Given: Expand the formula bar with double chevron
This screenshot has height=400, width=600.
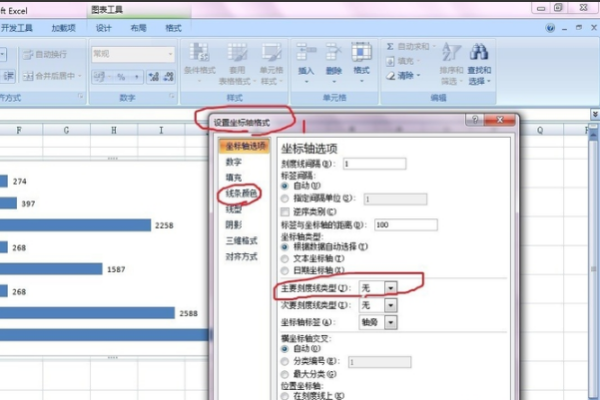Looking at the screenshot, I should pos(595,114).
